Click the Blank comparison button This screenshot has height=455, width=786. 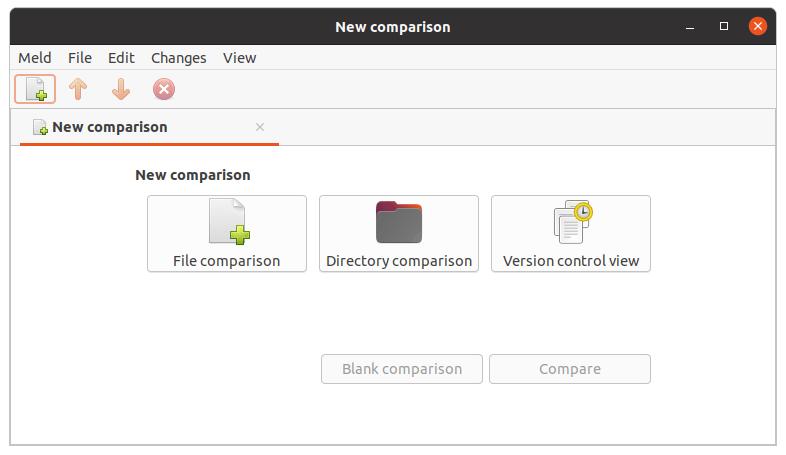[402, 369]
